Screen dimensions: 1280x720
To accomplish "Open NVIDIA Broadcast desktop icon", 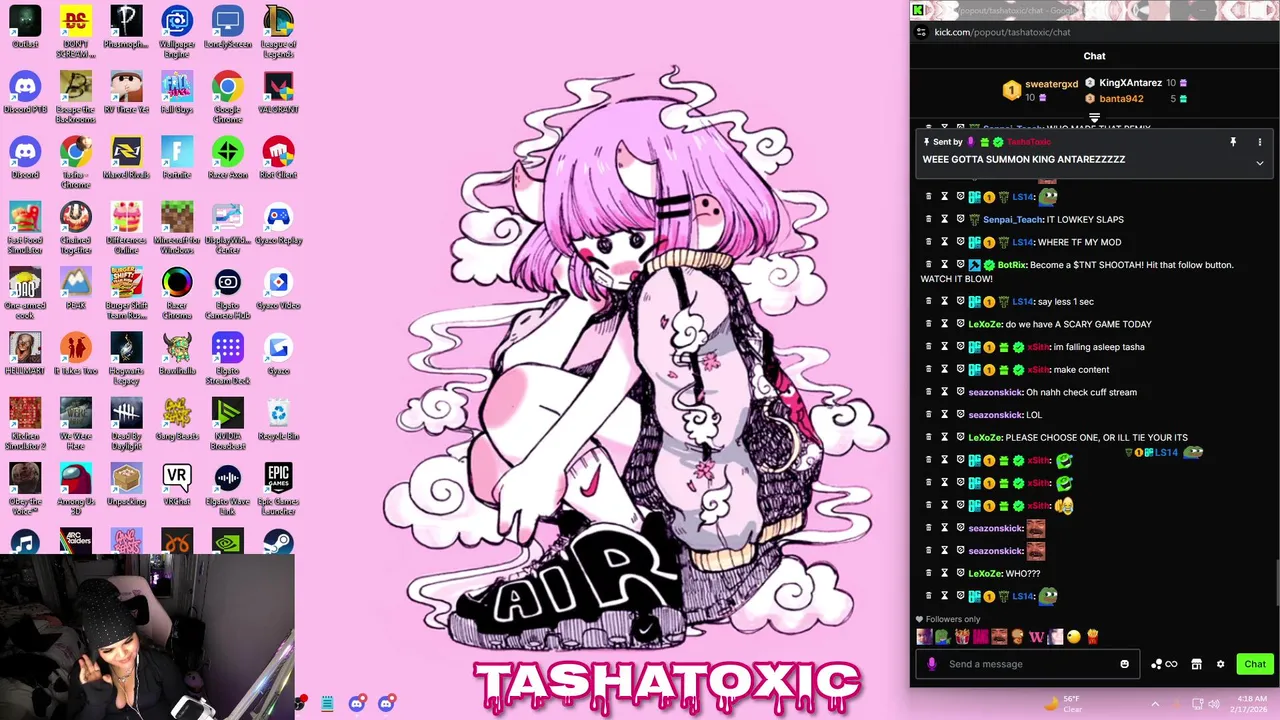I will 228,424.
